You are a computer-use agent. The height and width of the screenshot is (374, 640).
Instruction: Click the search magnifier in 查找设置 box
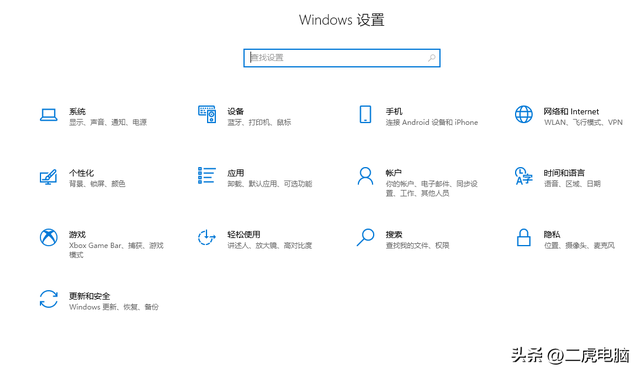pos(431,58)
